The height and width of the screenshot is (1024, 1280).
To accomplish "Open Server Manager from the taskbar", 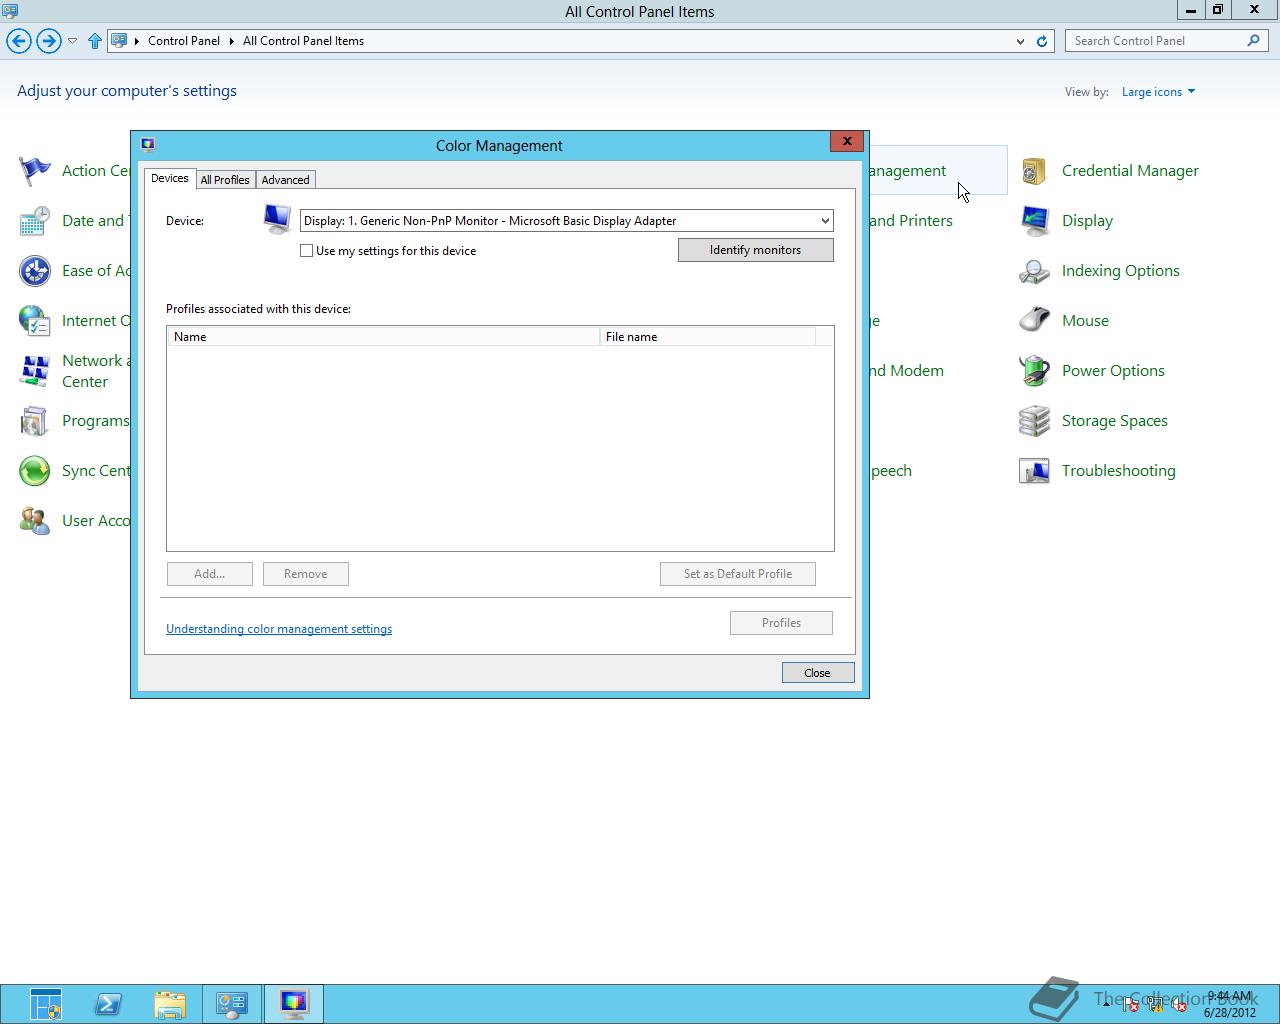I will pyautogui.click(x=46, y=1004).
